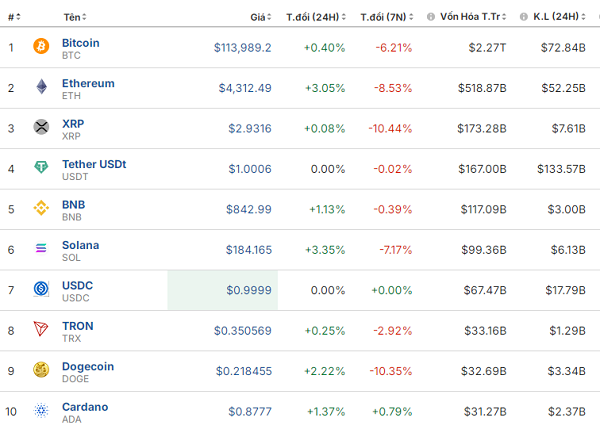Click the XRP logo icon
This screenshot has width=600, height=429.
[41, 127]
